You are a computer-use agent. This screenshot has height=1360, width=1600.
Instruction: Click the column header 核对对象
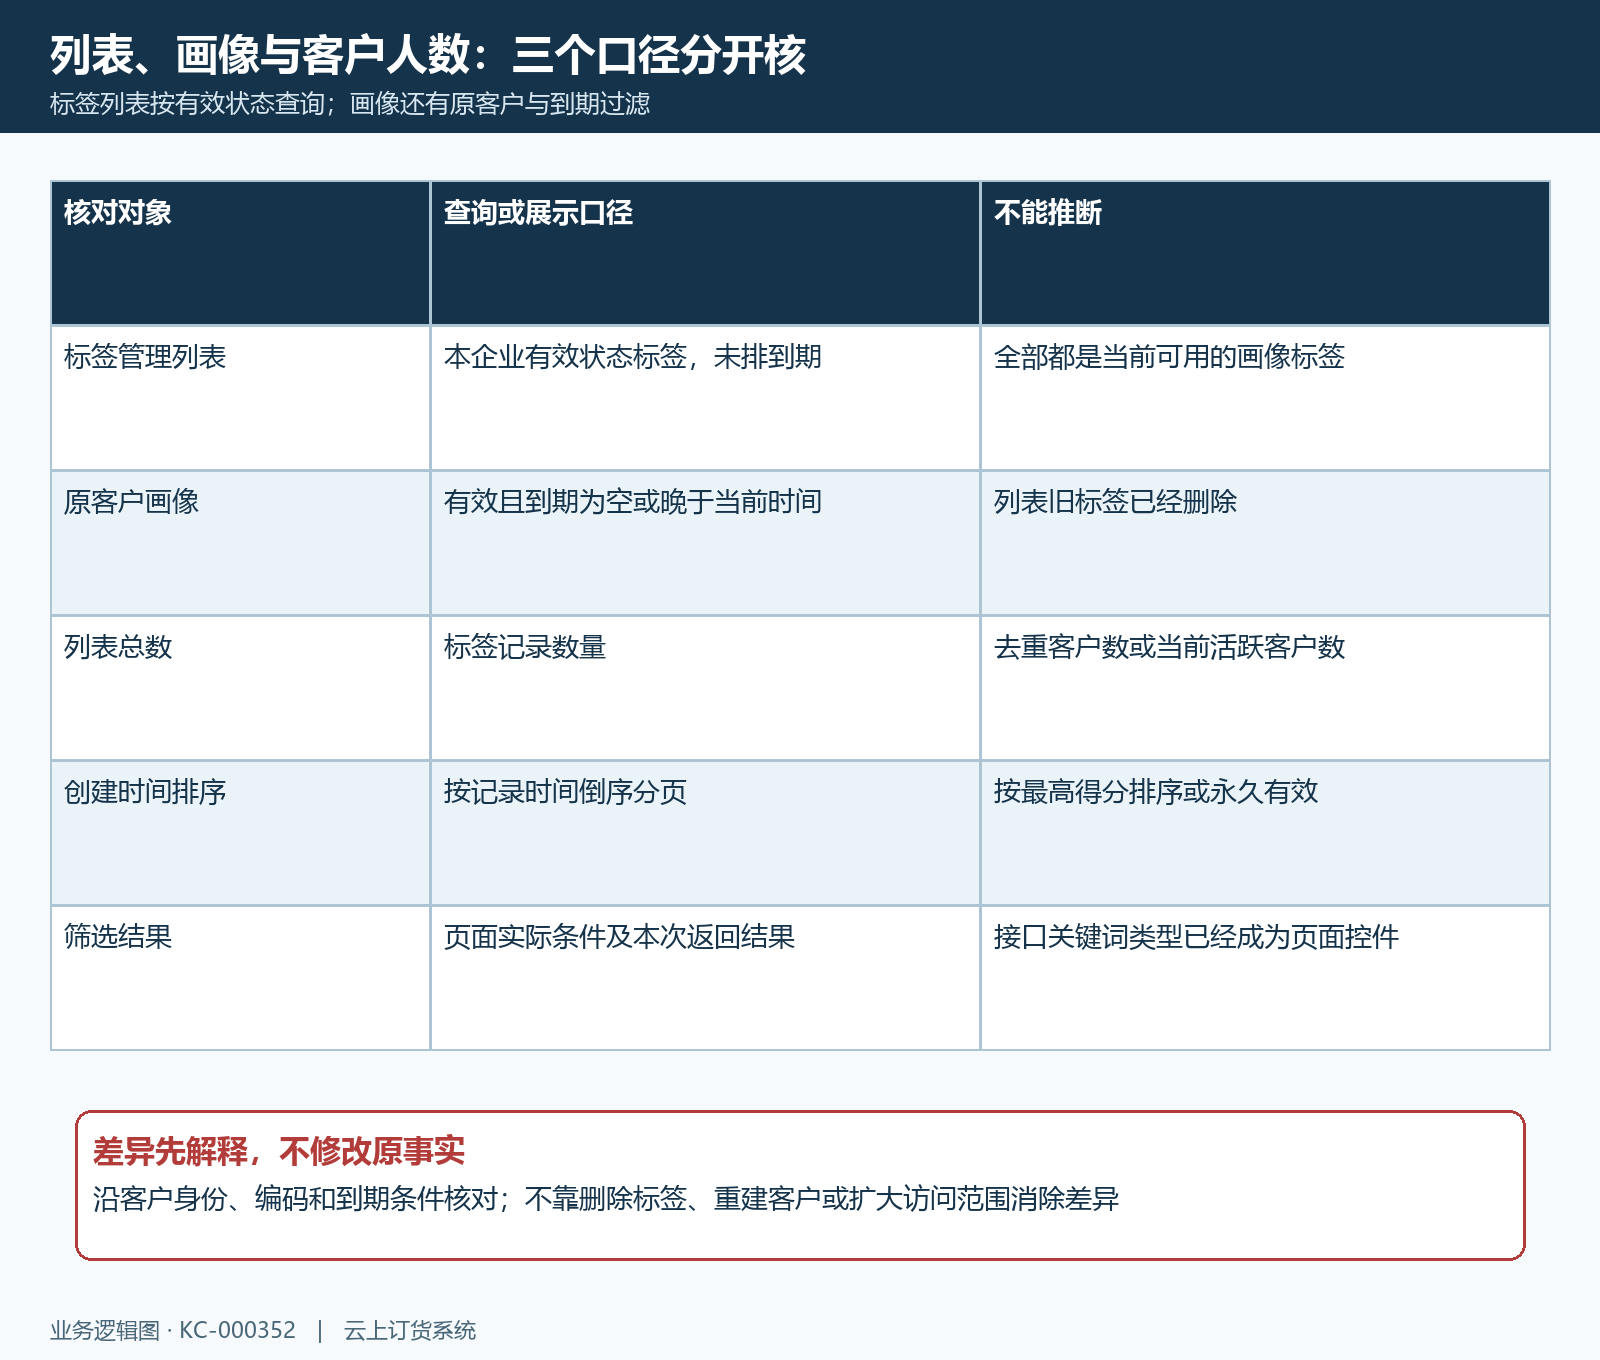tap(241, 253)
